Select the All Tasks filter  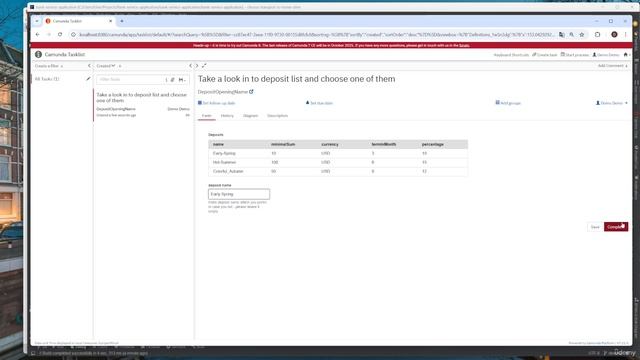pos(47,79)
